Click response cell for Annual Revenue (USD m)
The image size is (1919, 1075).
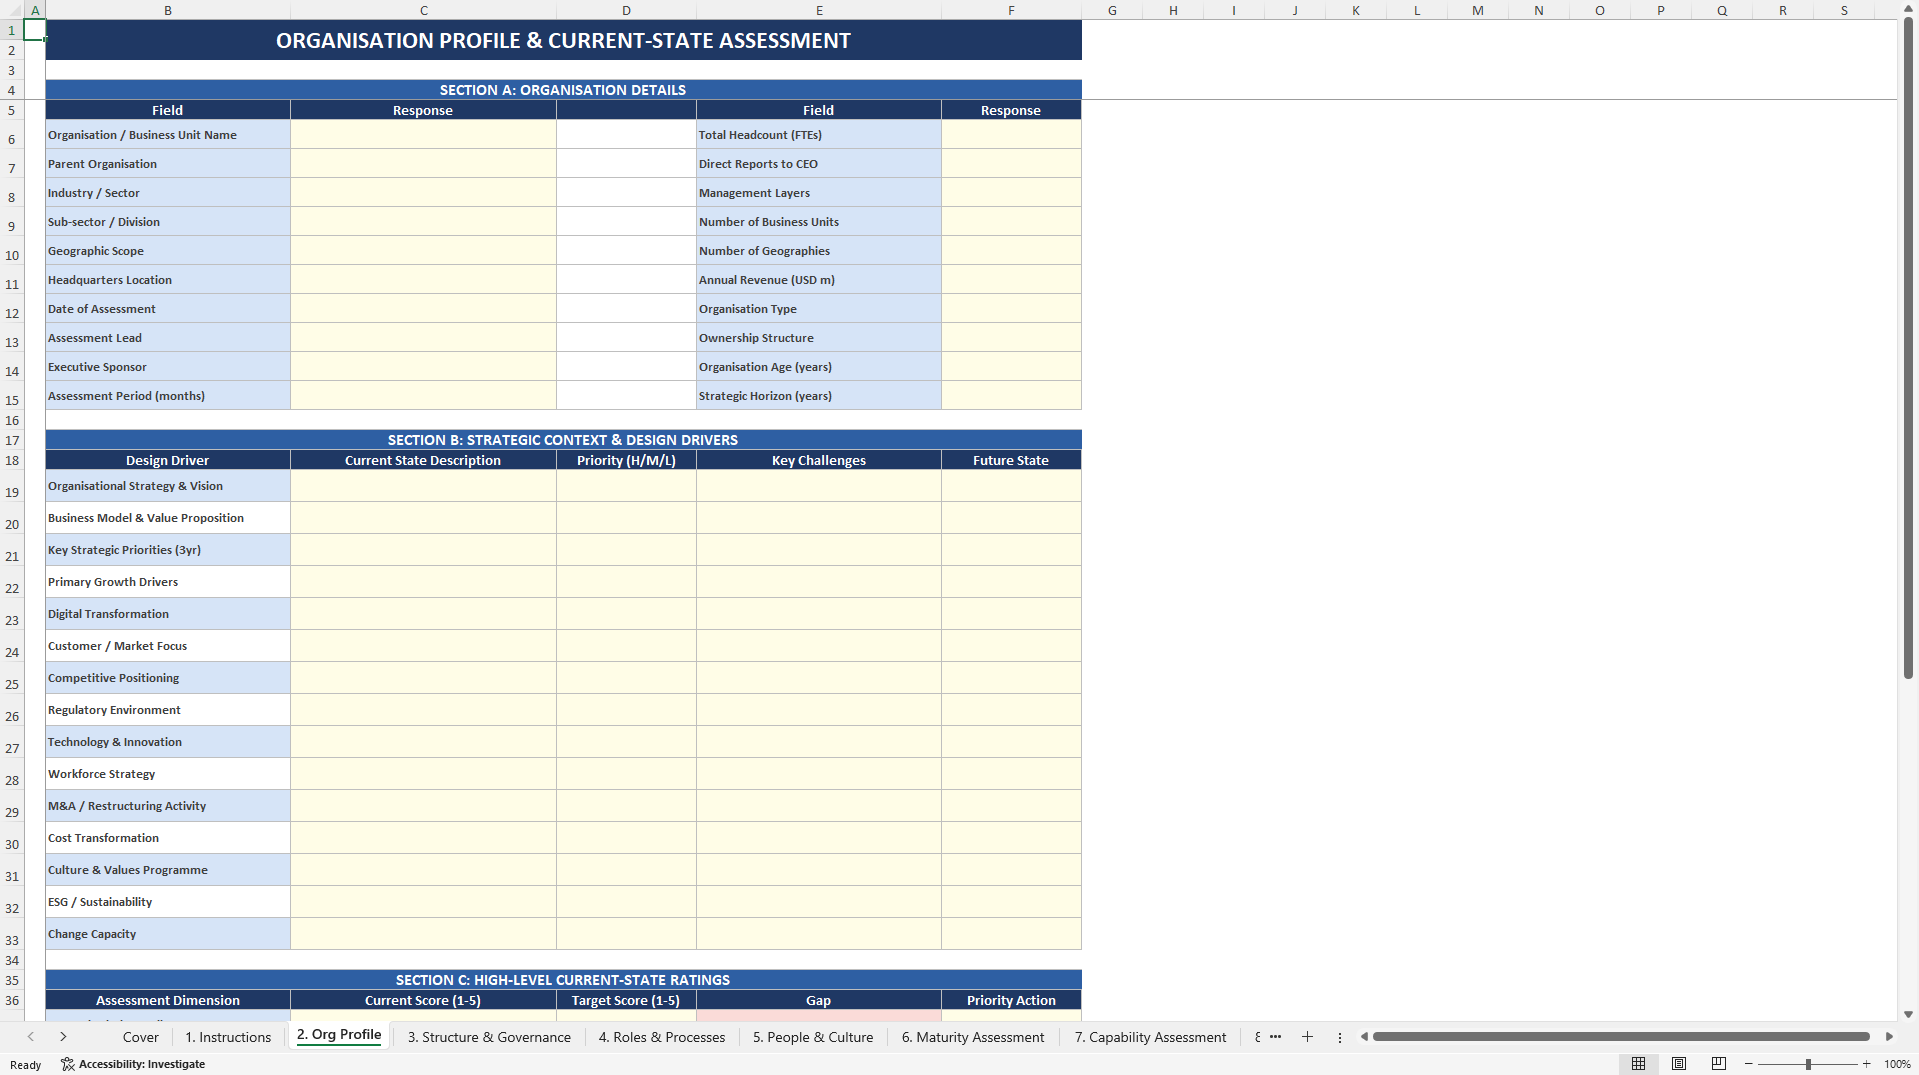[x=1011, y=279]
